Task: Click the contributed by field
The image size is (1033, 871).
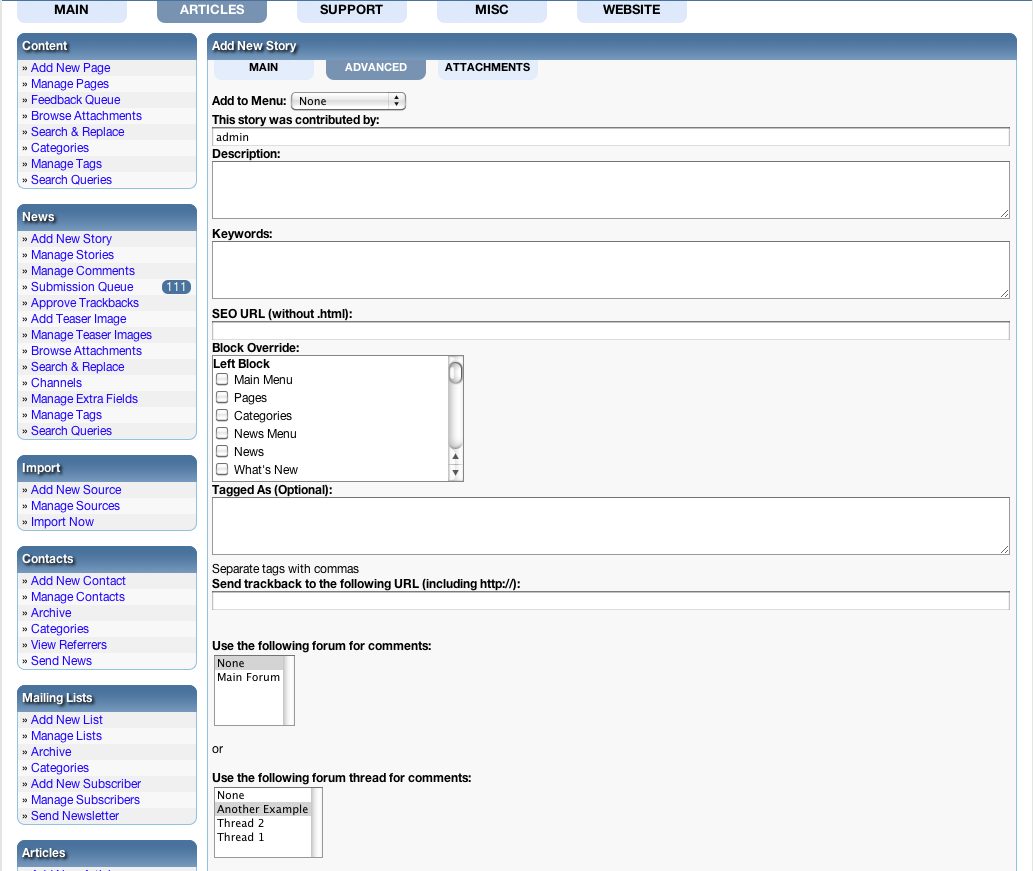Action: [x=611, y=137]
